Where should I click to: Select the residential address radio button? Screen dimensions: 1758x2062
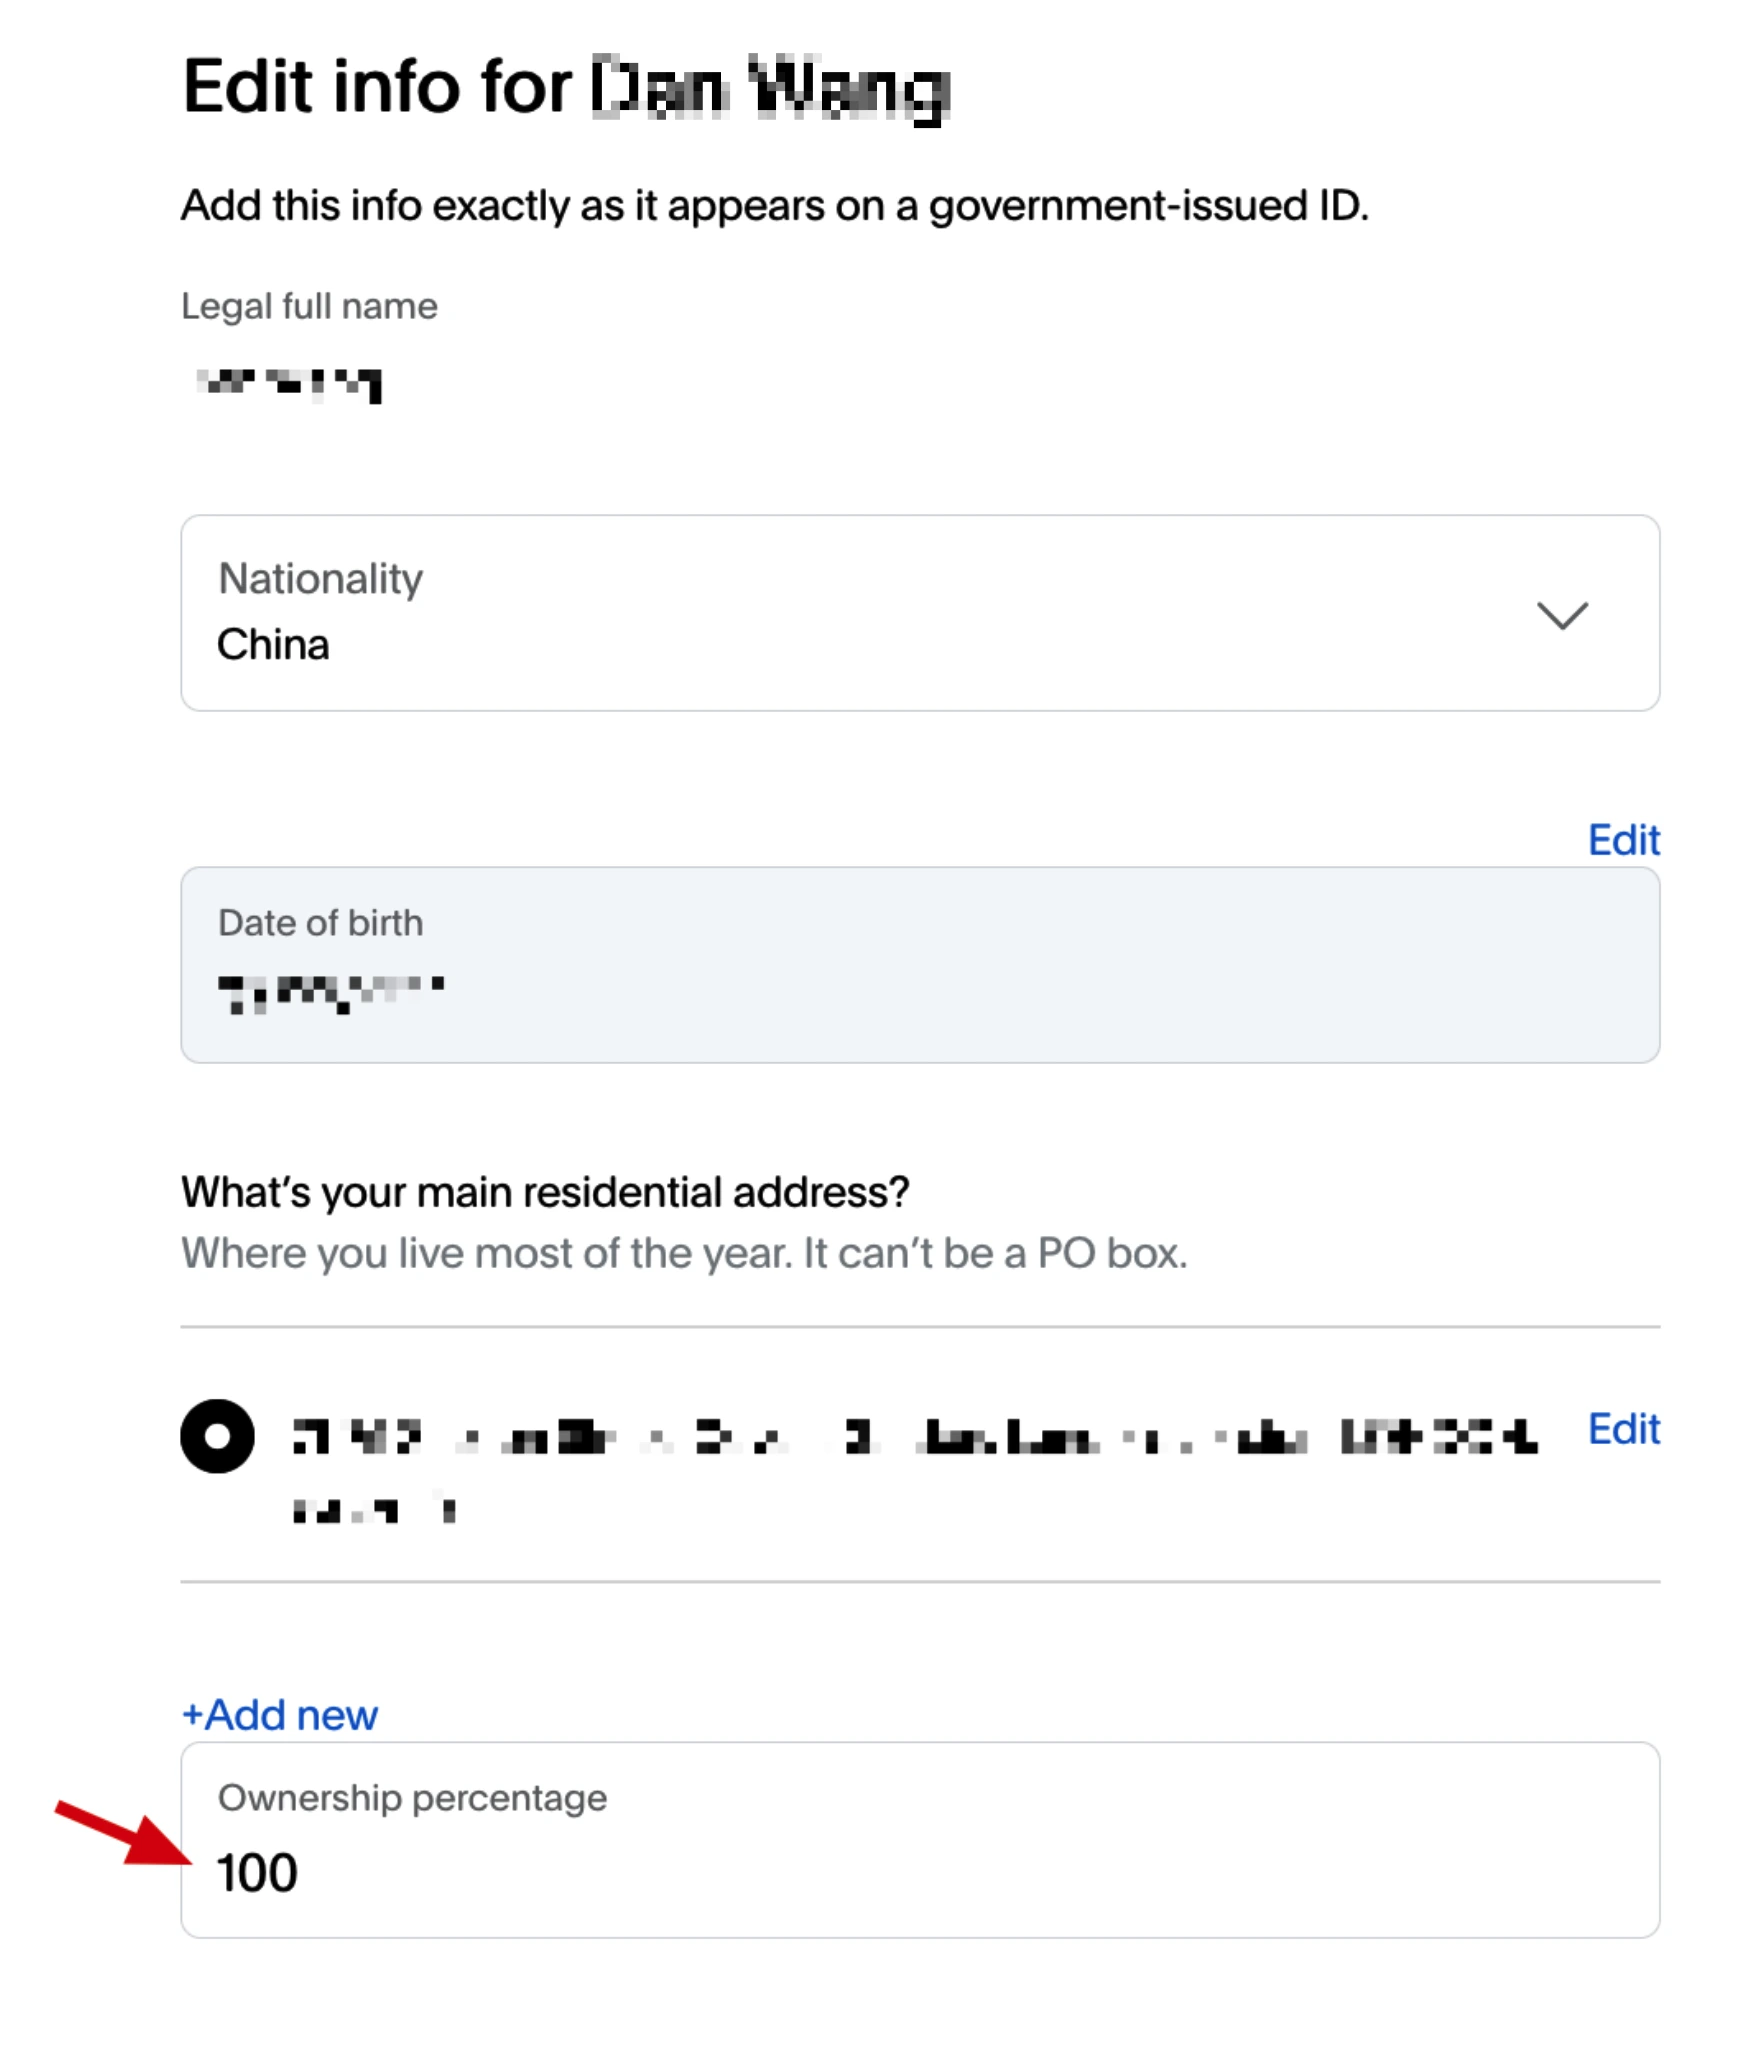click(x=217, y=1436)
